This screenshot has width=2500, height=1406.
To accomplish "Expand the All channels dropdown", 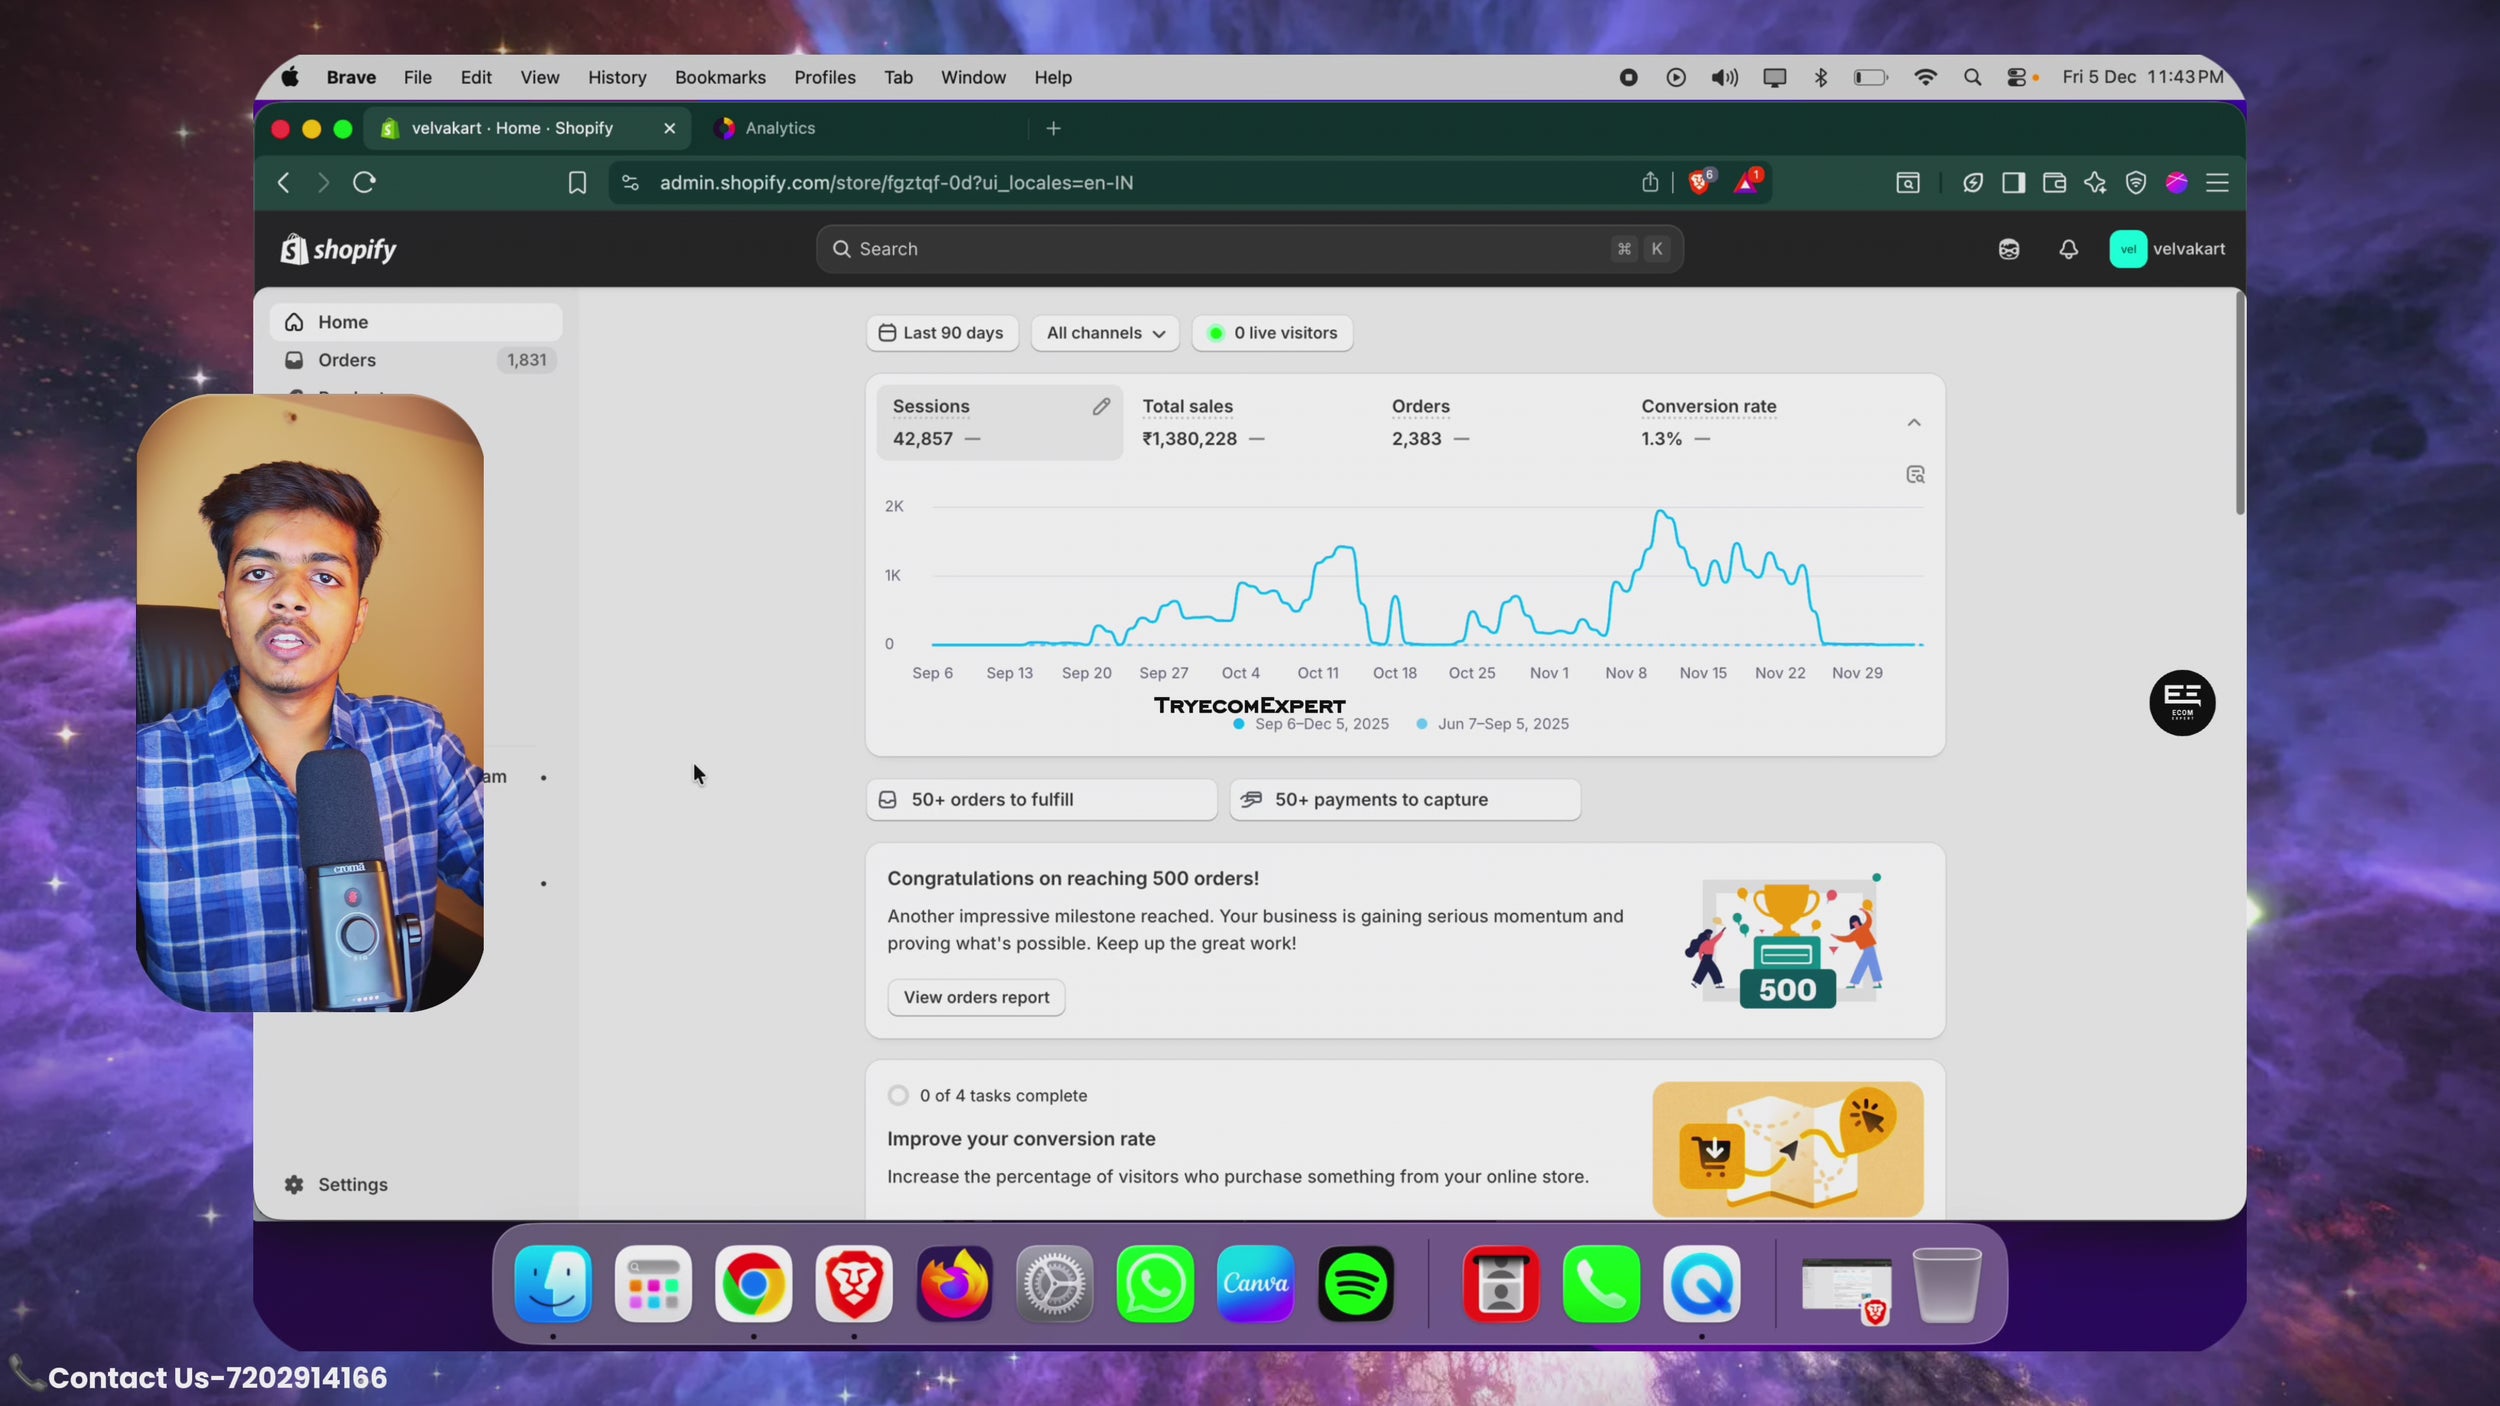I will (1105, 333).
